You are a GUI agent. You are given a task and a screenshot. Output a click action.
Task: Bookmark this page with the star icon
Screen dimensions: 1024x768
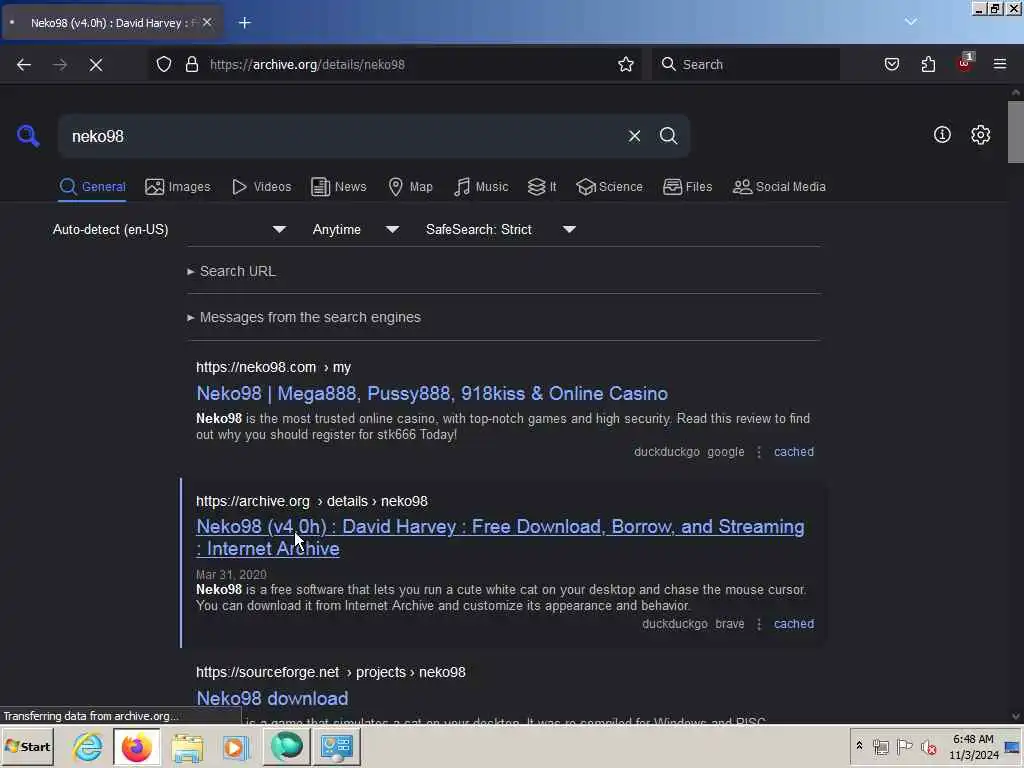coord(626,64)
